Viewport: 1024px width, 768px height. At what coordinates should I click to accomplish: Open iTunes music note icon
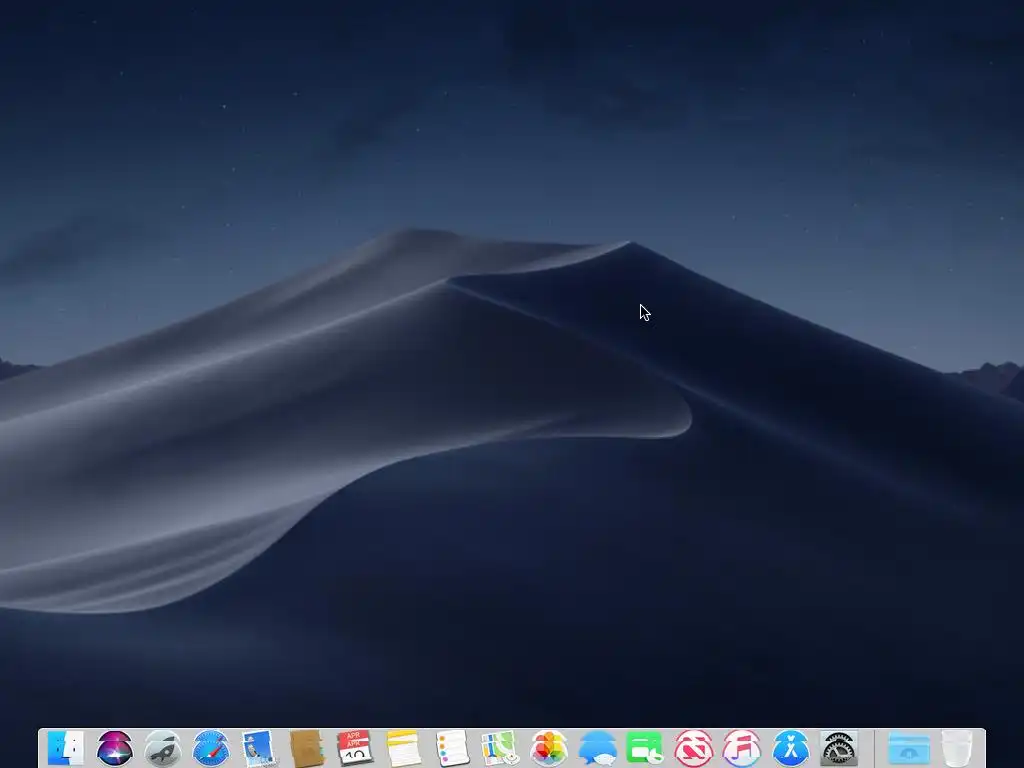[742, 748]
